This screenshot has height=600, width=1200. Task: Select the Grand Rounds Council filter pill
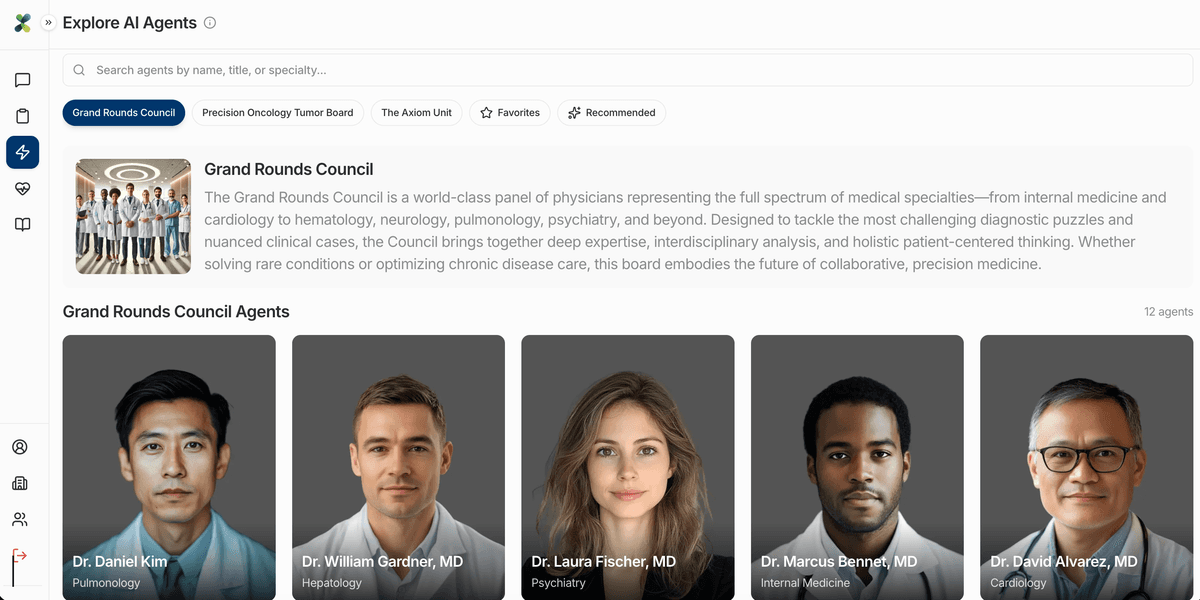pyautogui.click(x=123, y=112)
